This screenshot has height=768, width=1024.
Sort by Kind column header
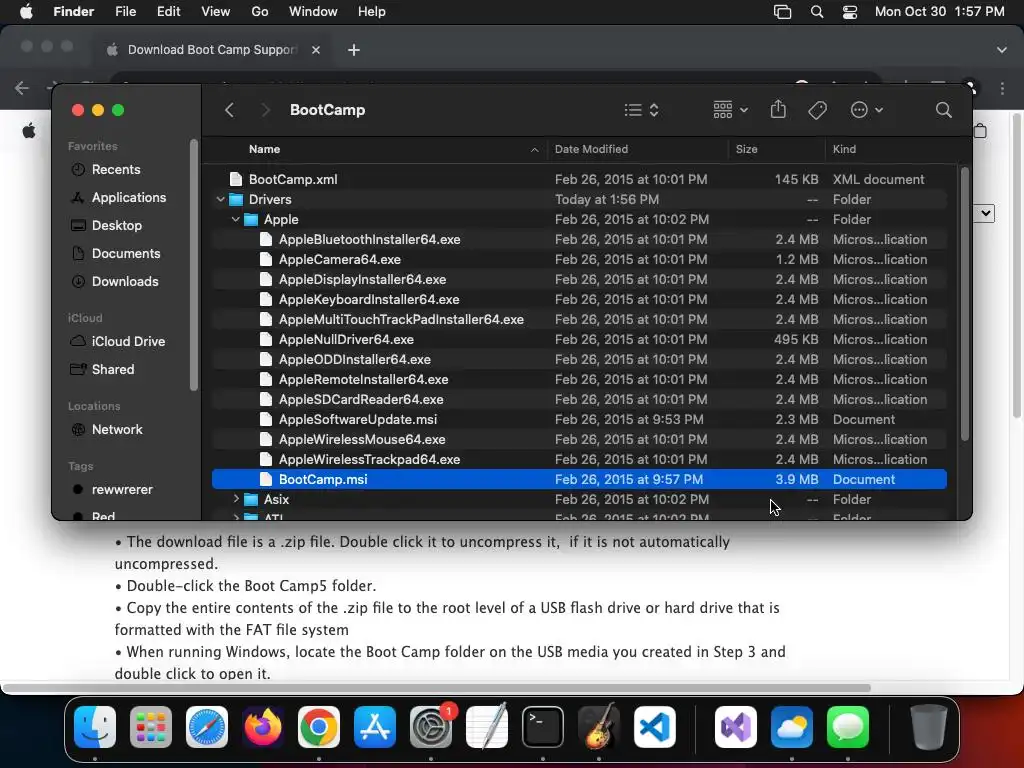[844, 149]
